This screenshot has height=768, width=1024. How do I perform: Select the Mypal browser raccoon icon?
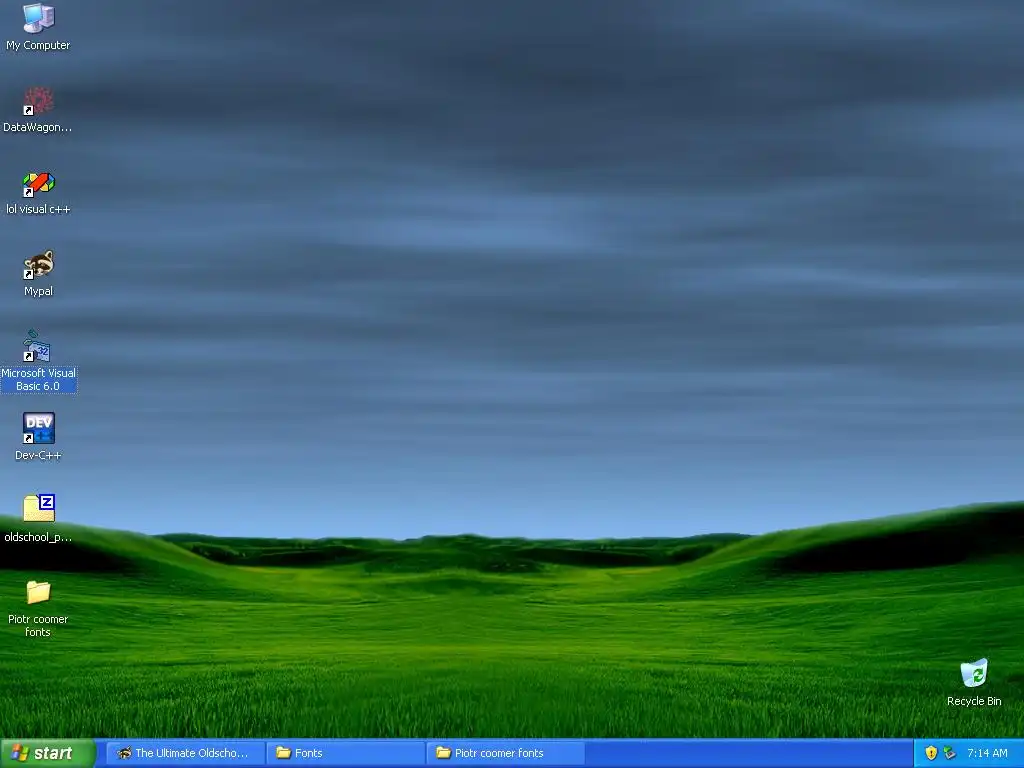39,264
